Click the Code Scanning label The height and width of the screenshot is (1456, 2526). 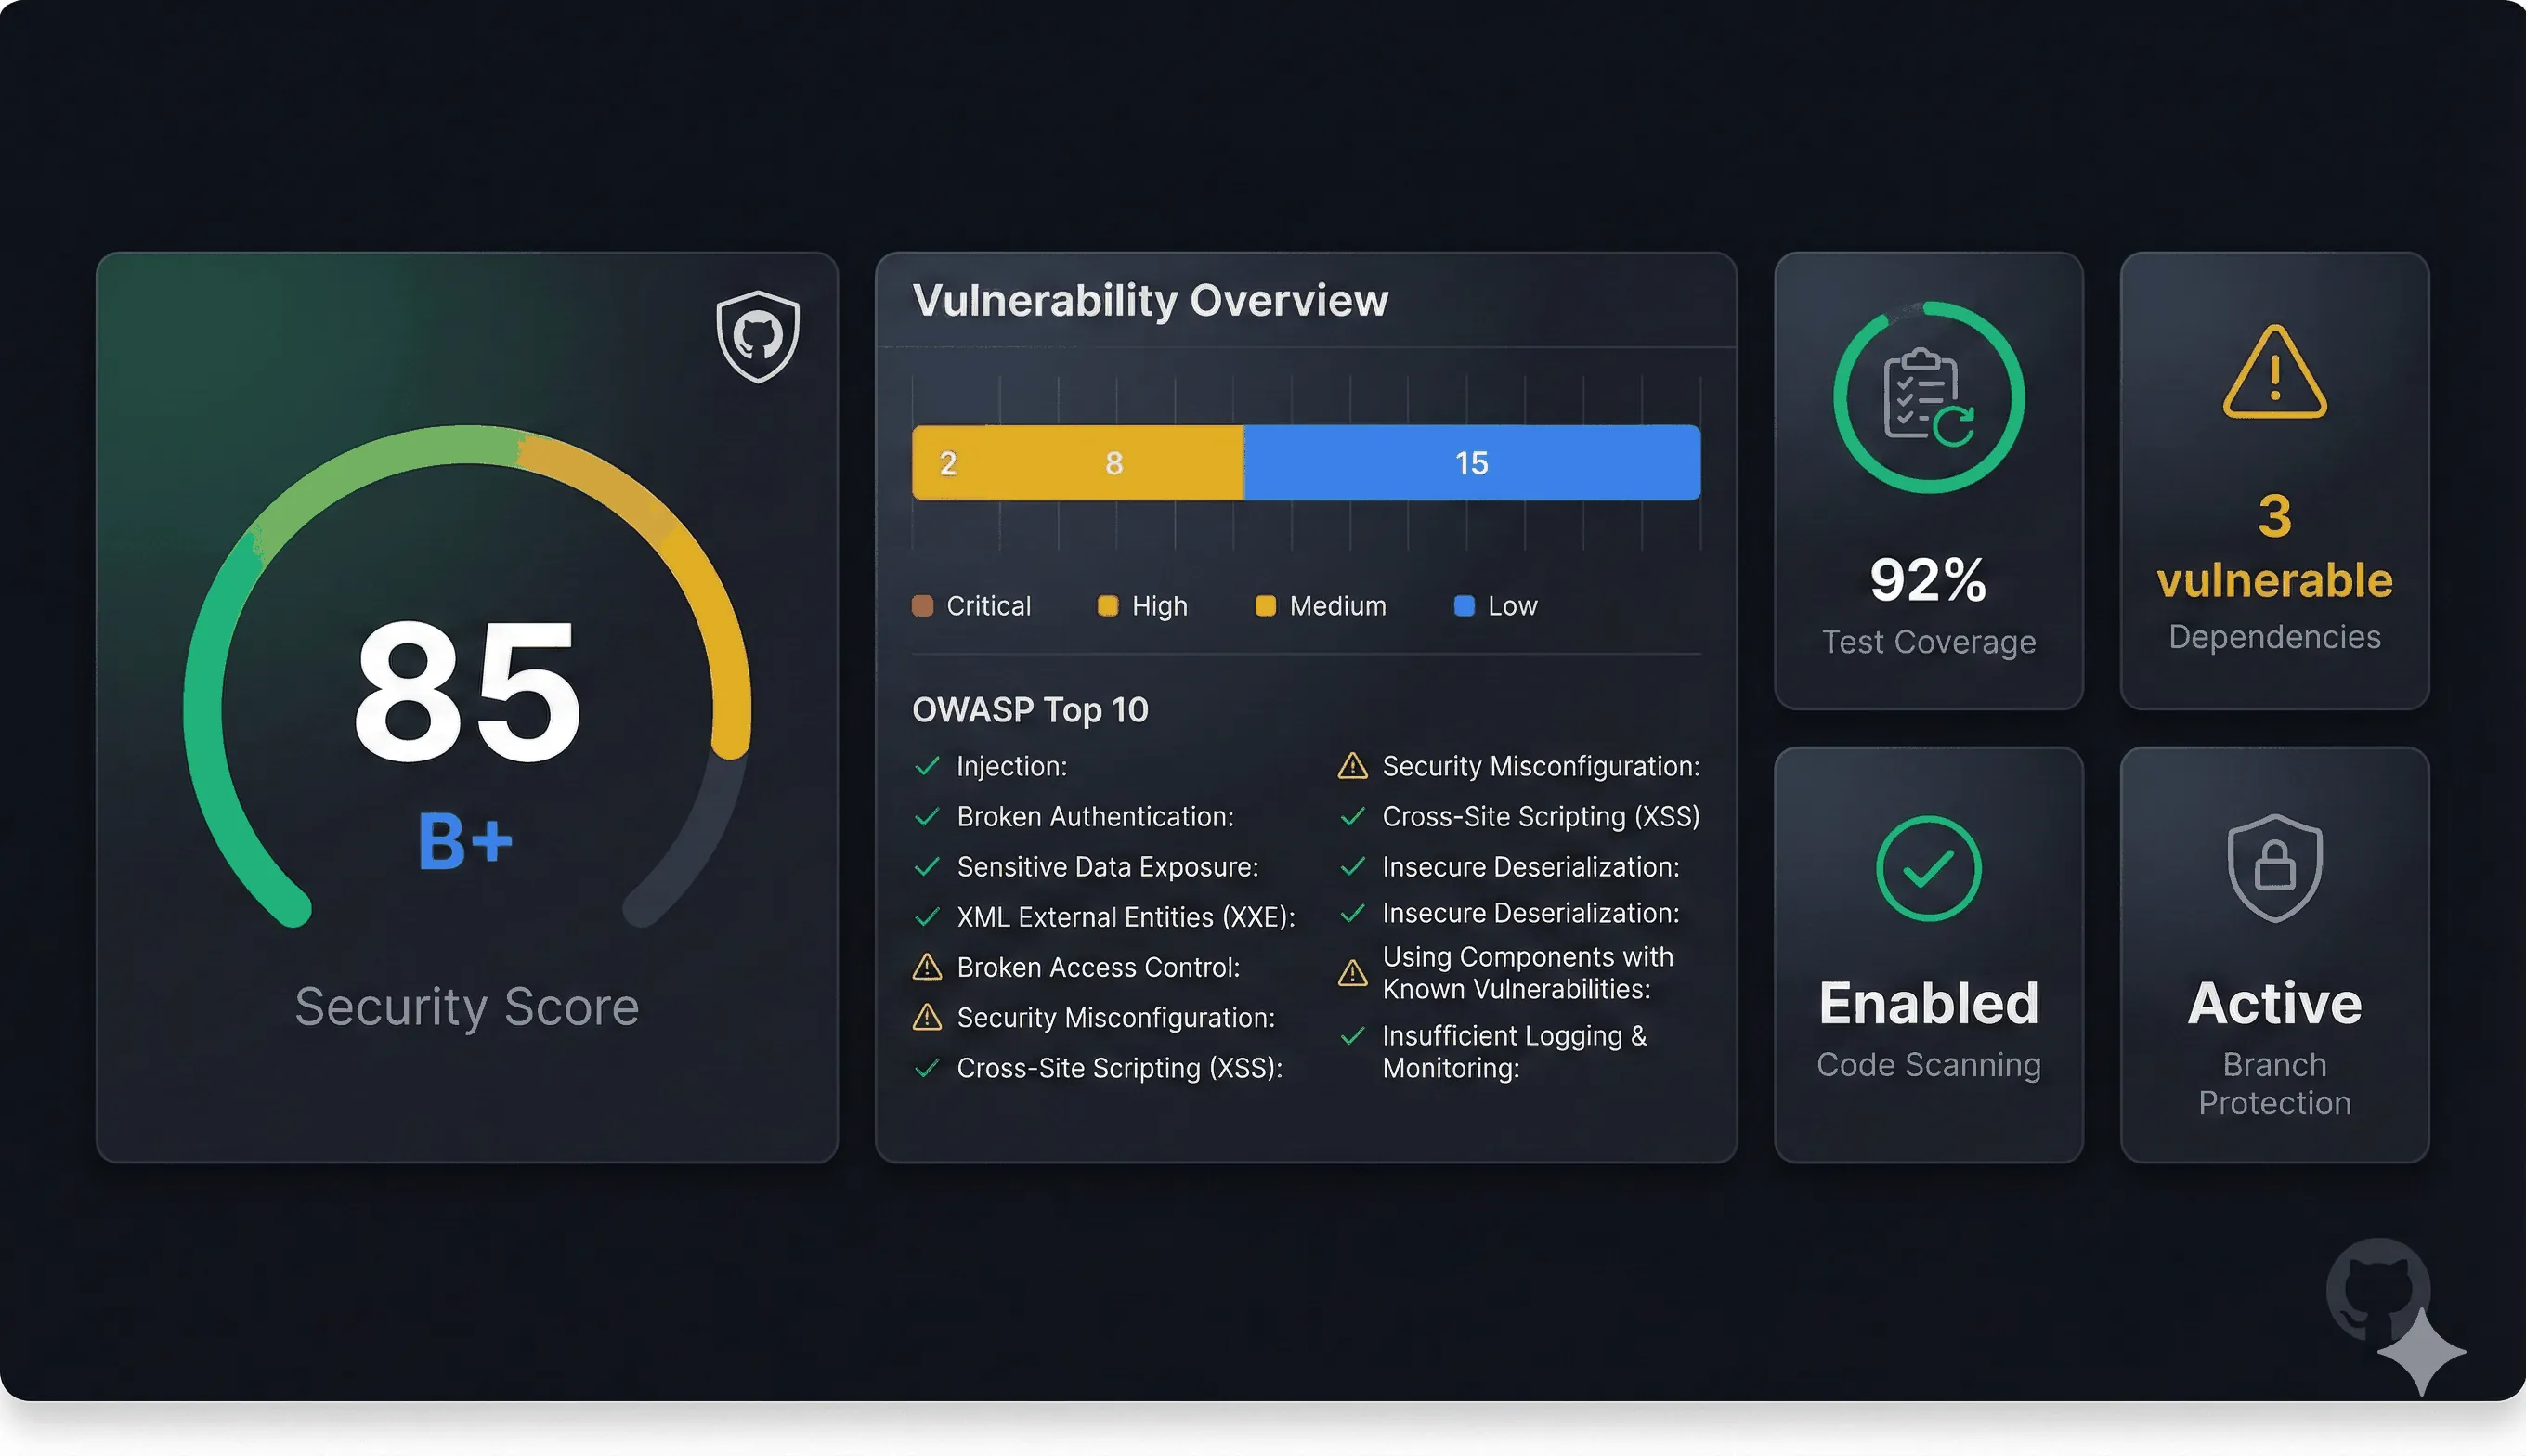coord(1929,1065)
